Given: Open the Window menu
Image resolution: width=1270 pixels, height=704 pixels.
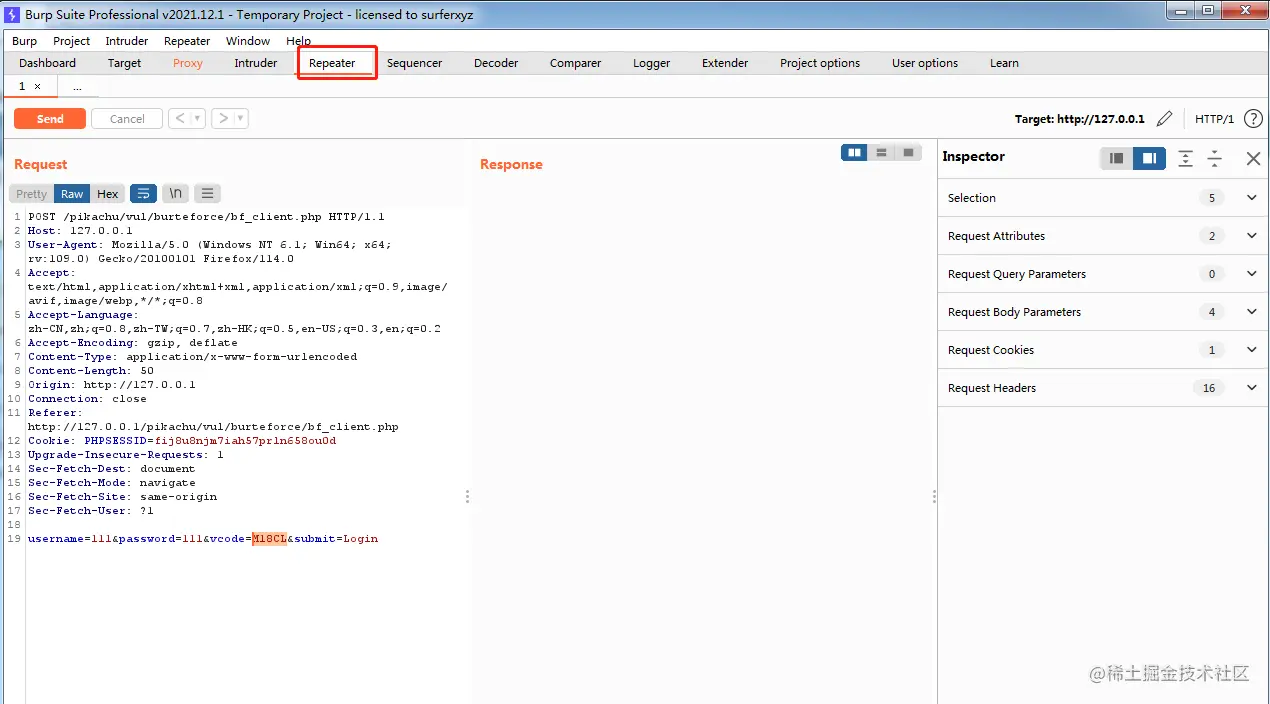Looking at the screenshot, I should pos(248,41).
